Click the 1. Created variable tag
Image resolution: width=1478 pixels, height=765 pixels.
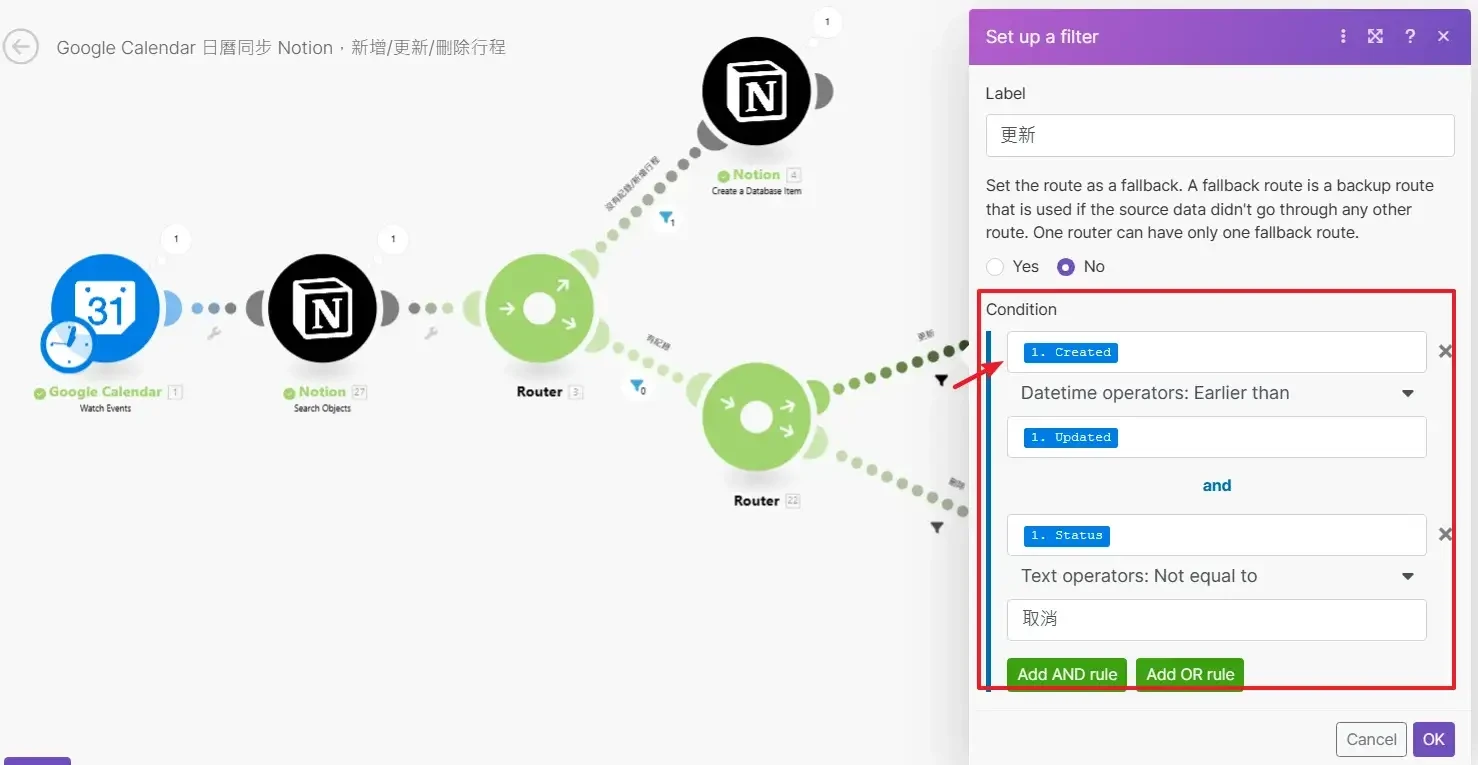pyautogui.click(x=1071, y=352)
